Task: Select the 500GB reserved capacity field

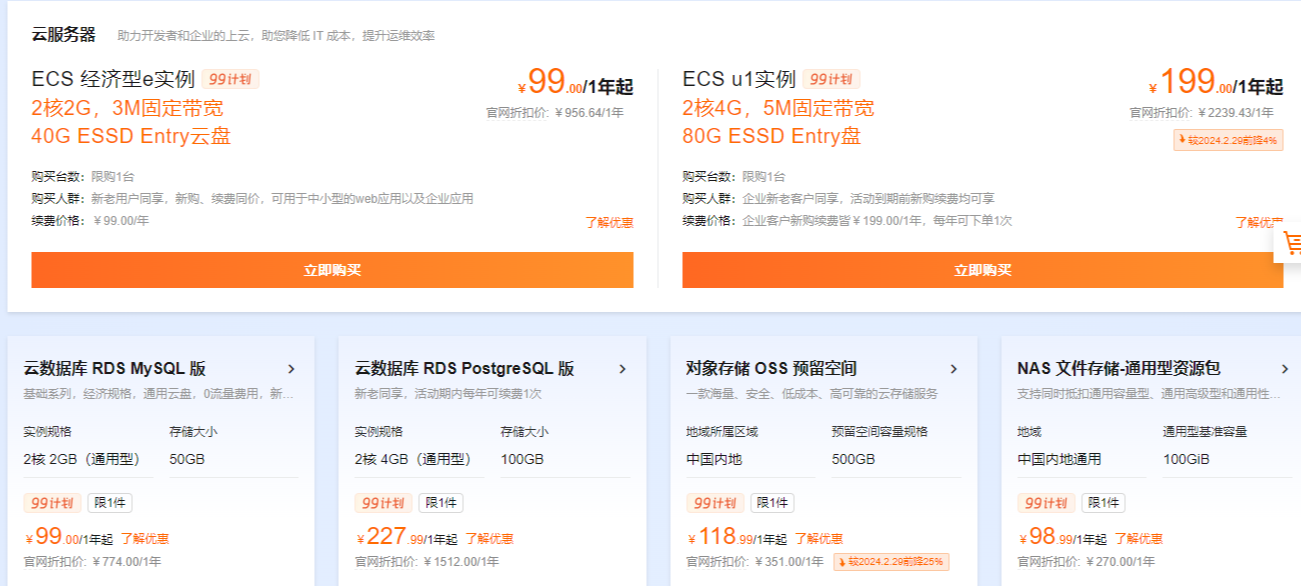Action: [896, 460]
